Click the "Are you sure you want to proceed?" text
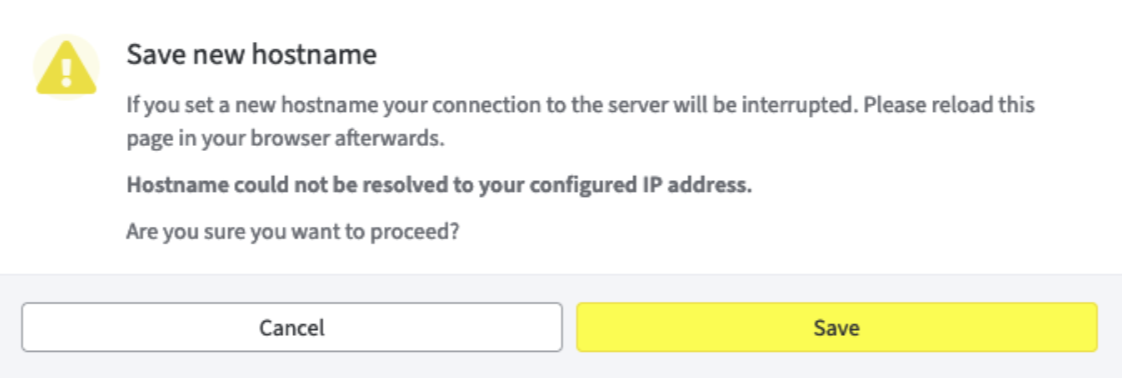This screenshot has height=378, width=1122. [x=293, y=233]
